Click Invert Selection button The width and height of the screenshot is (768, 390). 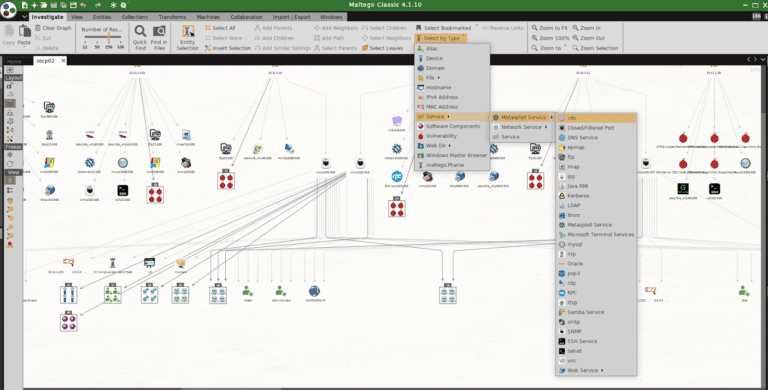228,48
